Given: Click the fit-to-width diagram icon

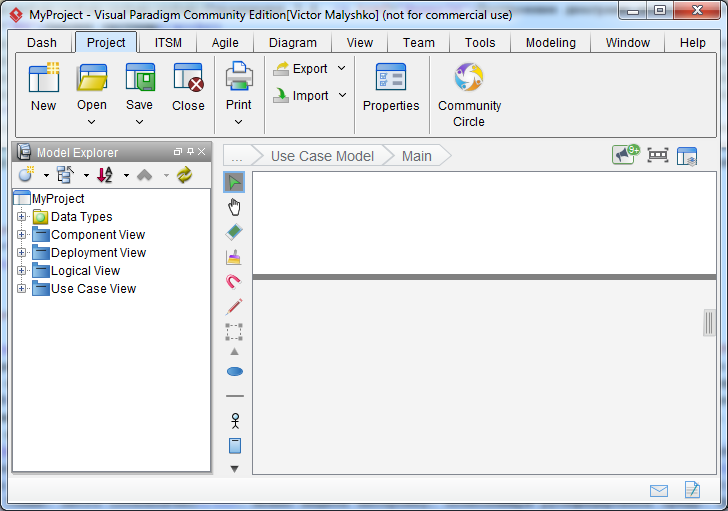Looking at the screenshot, I should click(x=658, y=155).
